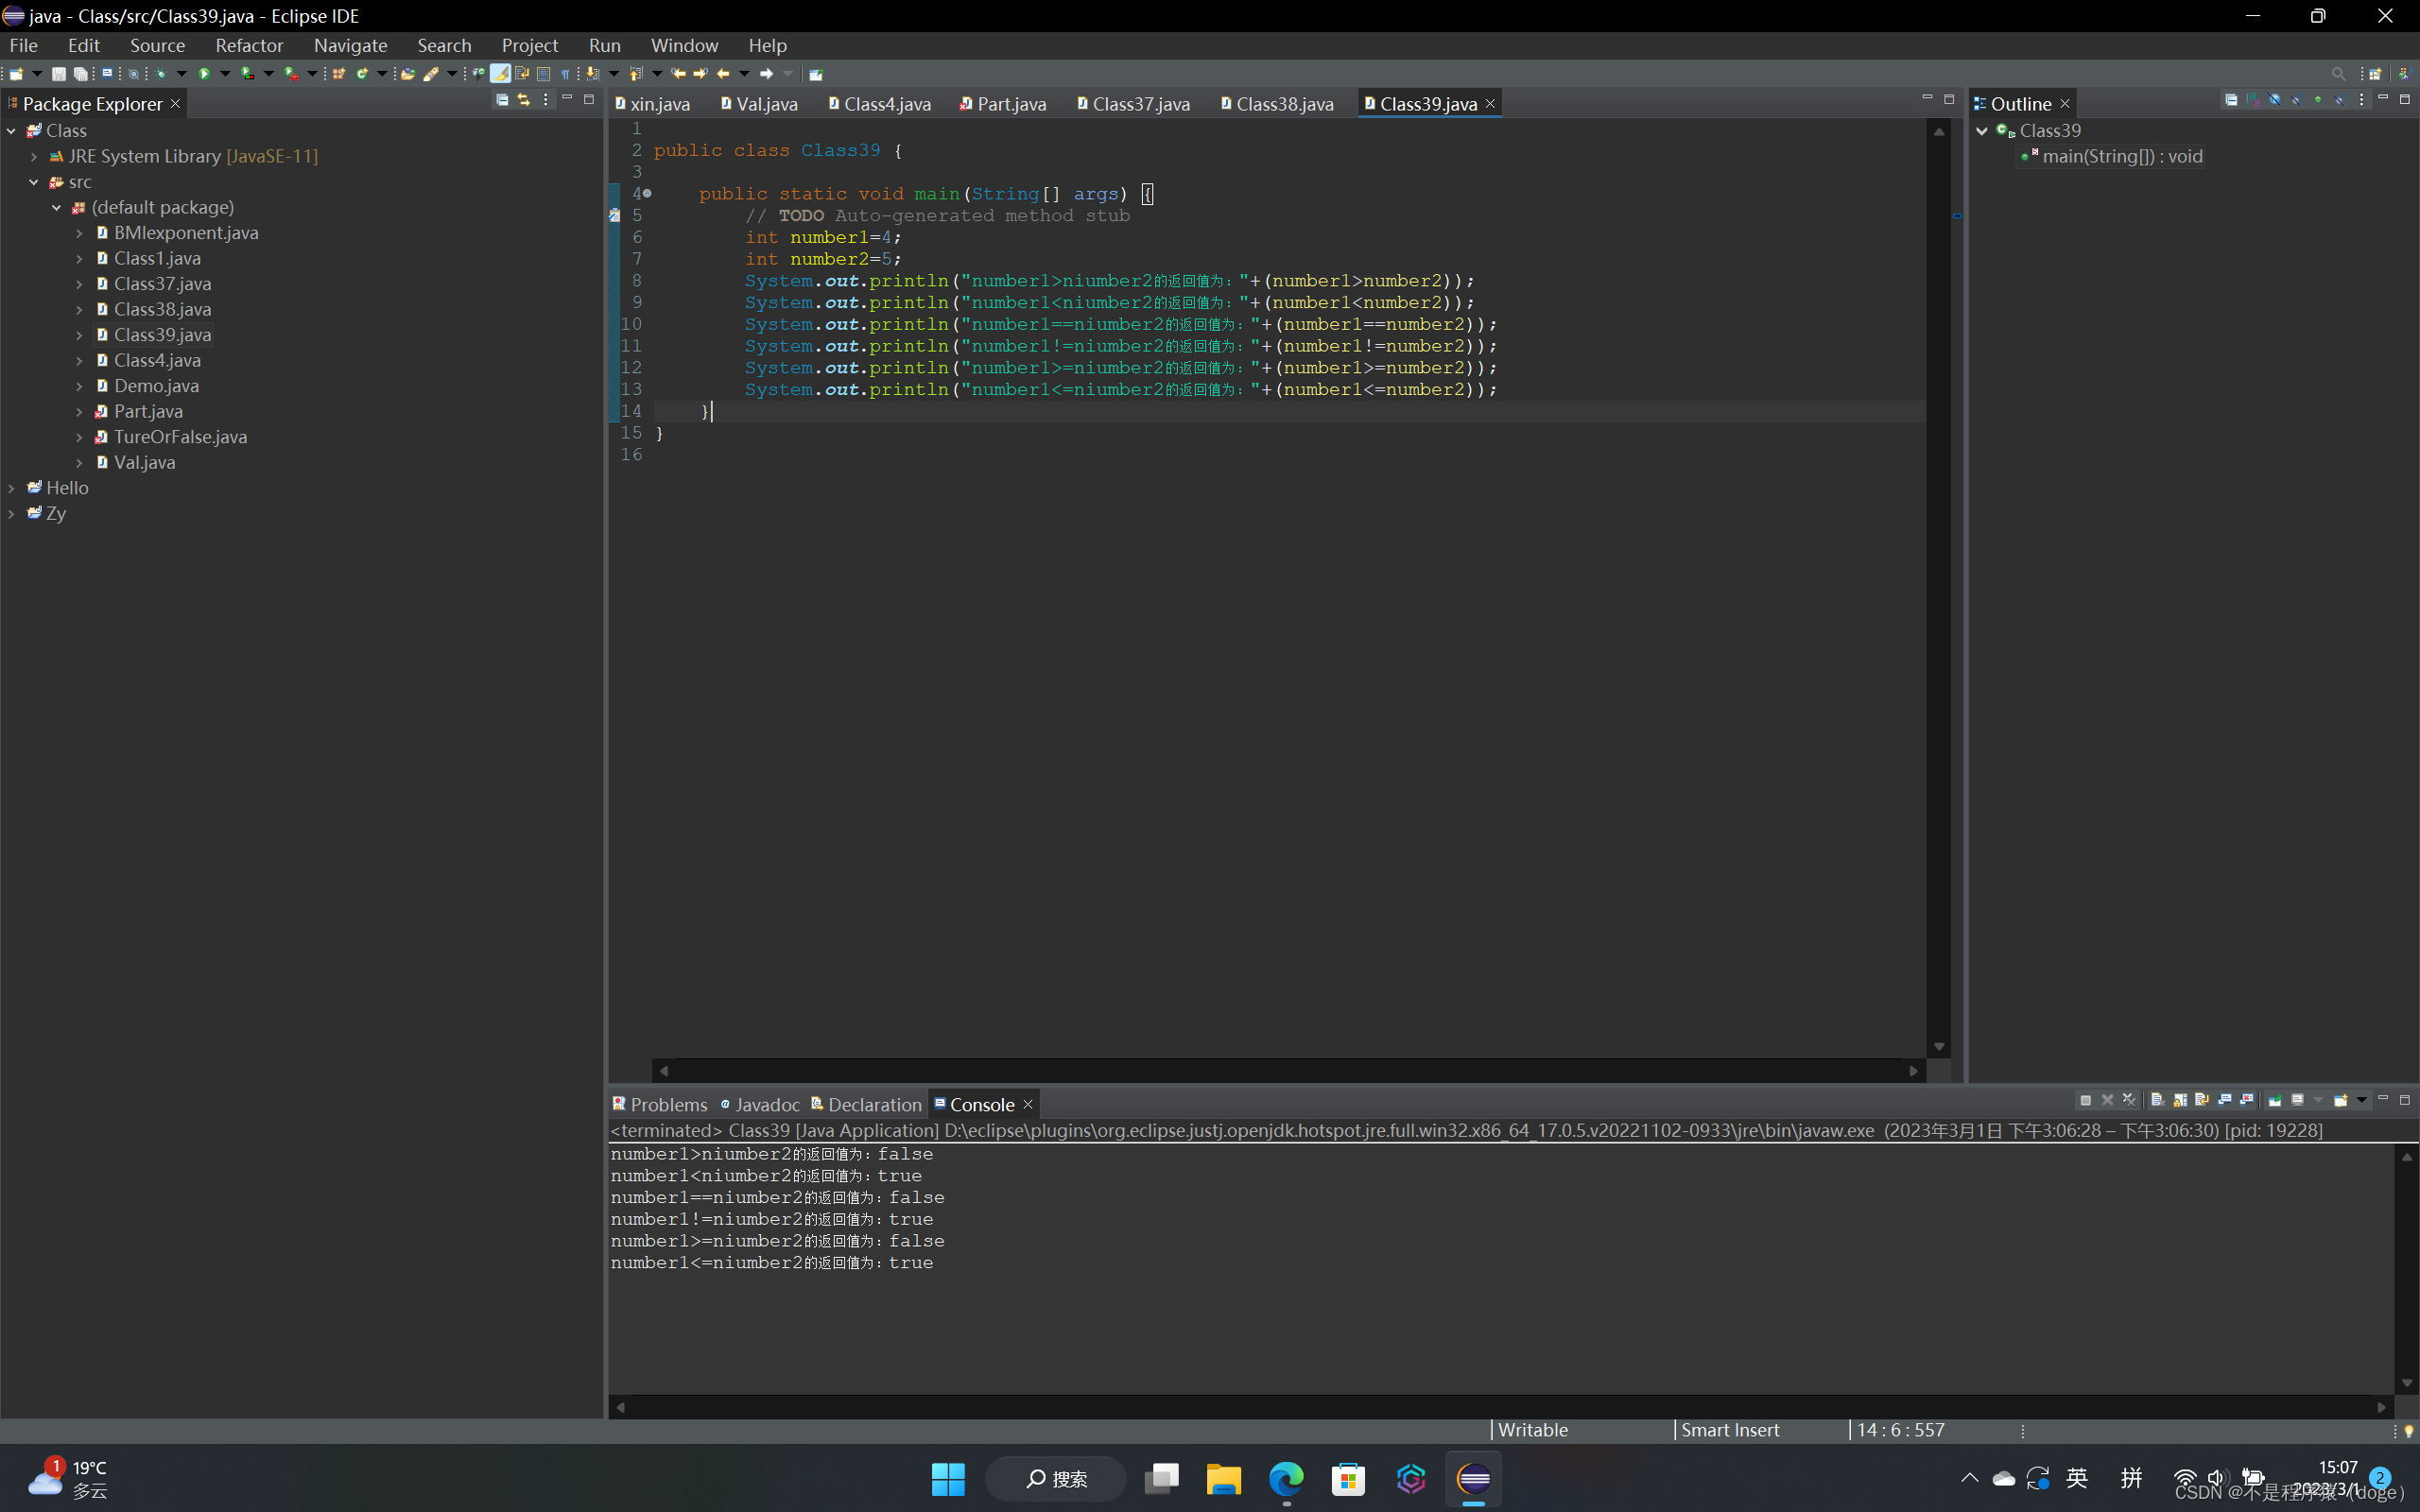This screenshot has width=2420, height=1512.
Task: Toggle Scroll Lock in Console toolbar
Action: click(2180, 1100)
